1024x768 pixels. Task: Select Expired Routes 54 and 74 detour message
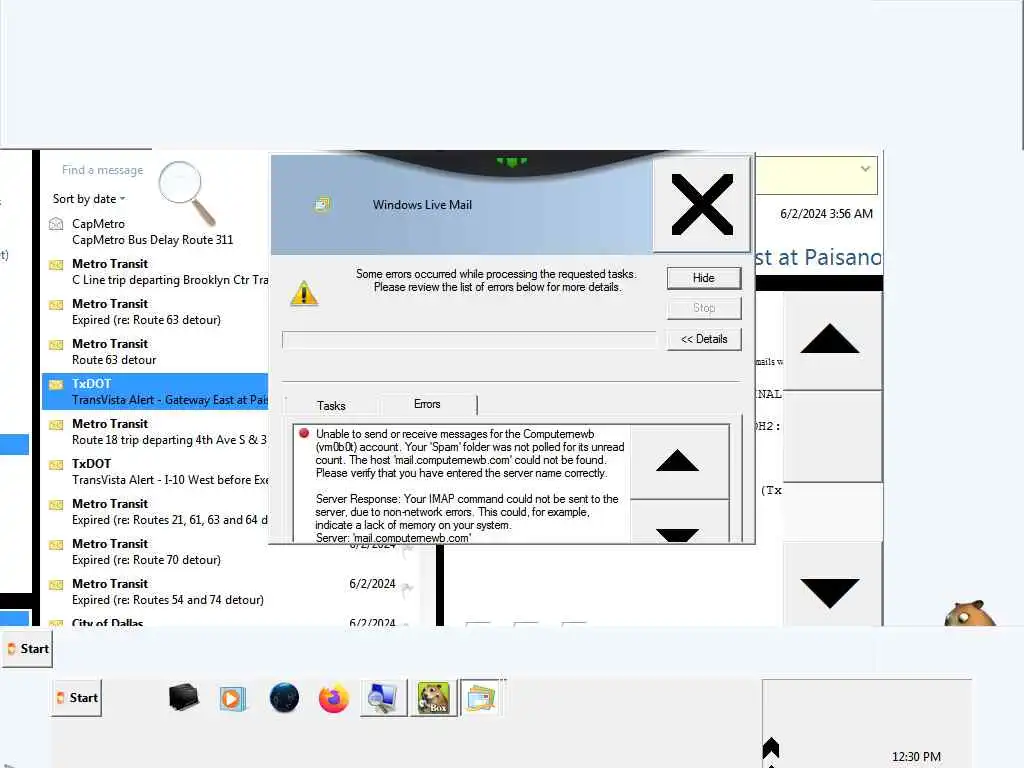[229, 592]
